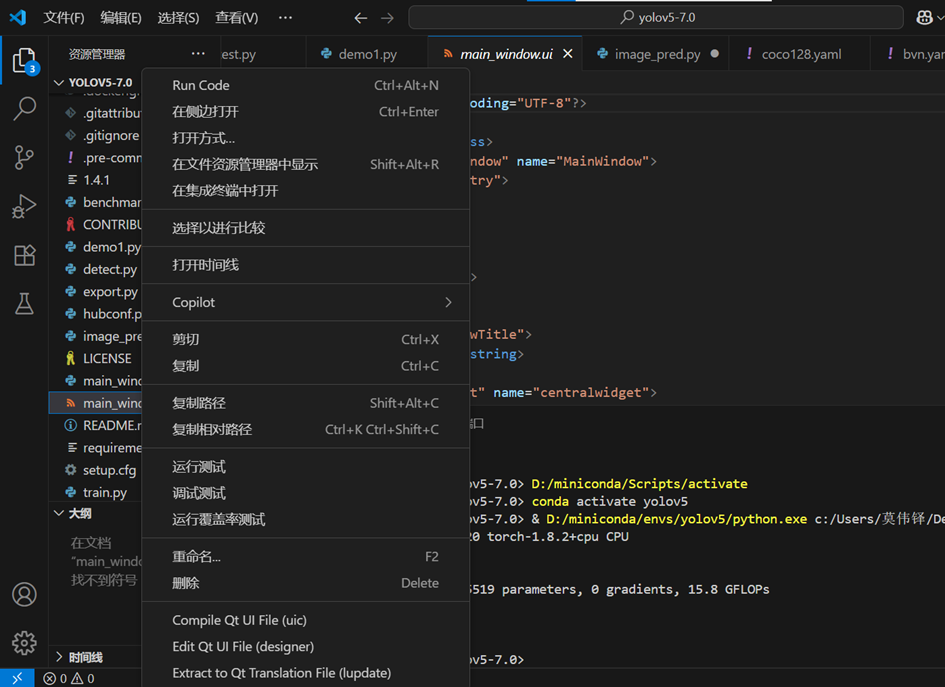Screen dimensions: 945x687
Task: Open the Explorer view in activity bar
Action: coord(25,61)
